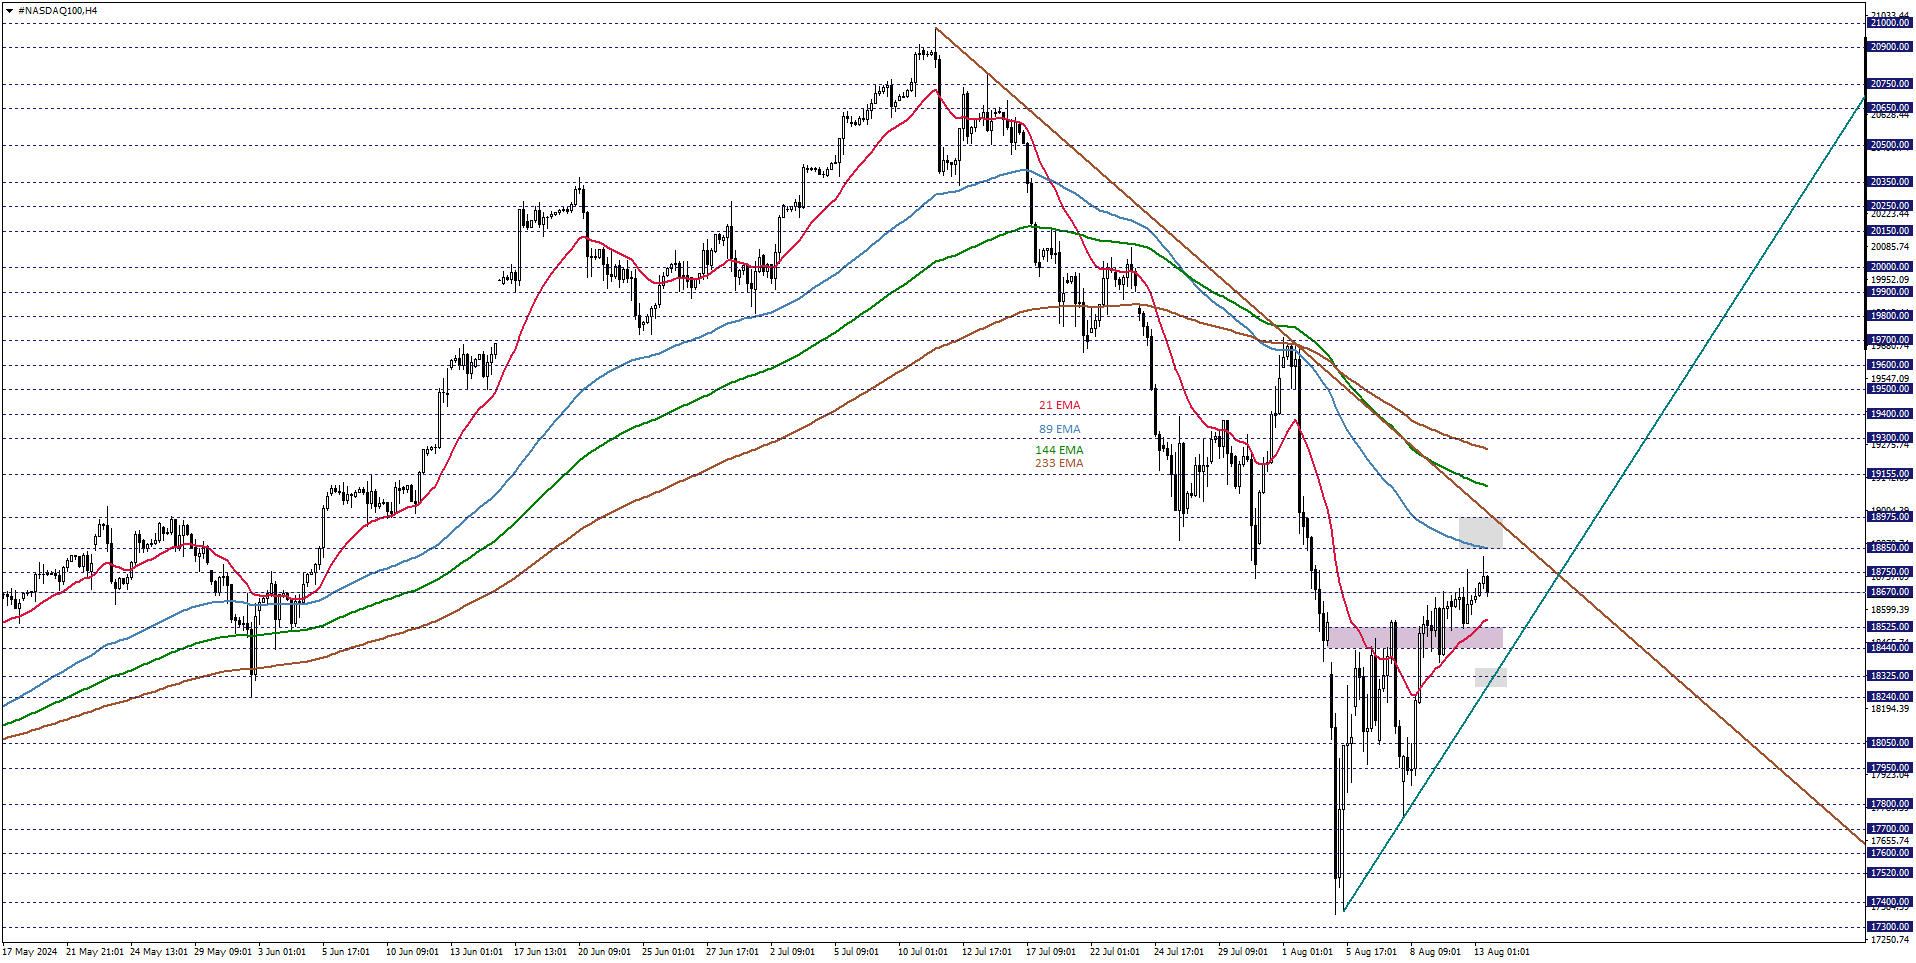Click the 19800.00 price level label
Viewport: 1916px width, 963px height.
click(x=1890, y=316)
